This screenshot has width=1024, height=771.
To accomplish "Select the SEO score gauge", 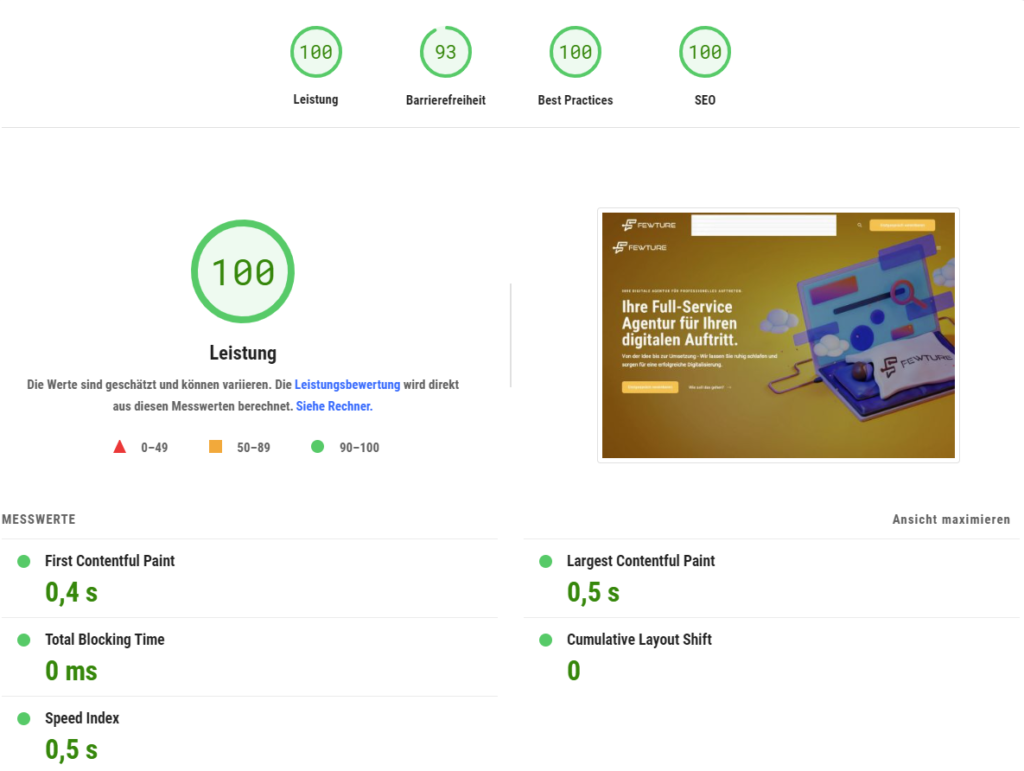I will tap(705, 52).
